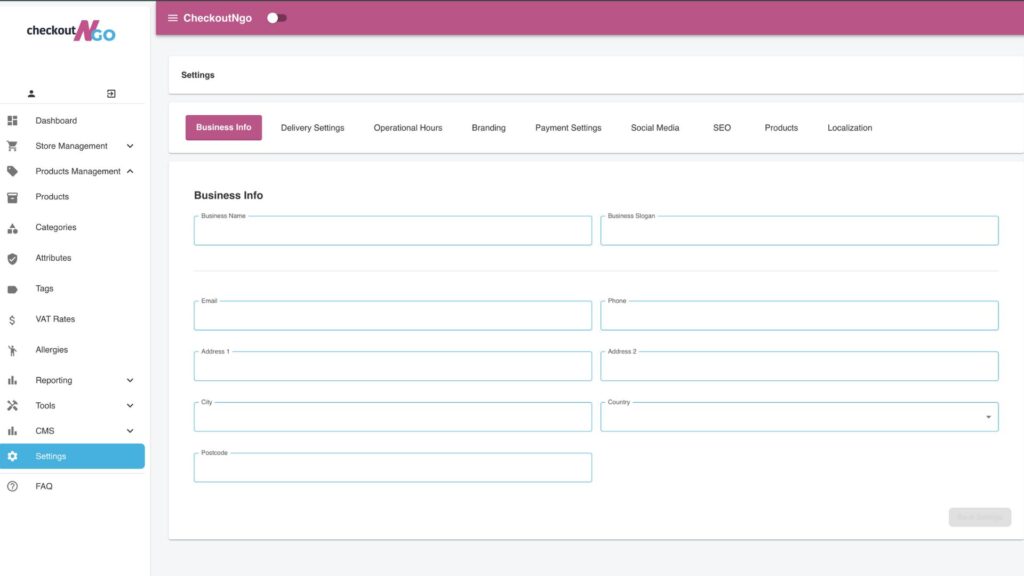Click the user profile icon in sidebar

[32, 94]
